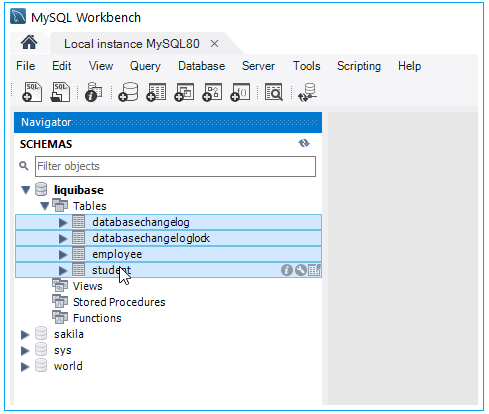Refresh the SCHEMAS list
The height and width of the screenshot is (414, 489).
point(304,143)
